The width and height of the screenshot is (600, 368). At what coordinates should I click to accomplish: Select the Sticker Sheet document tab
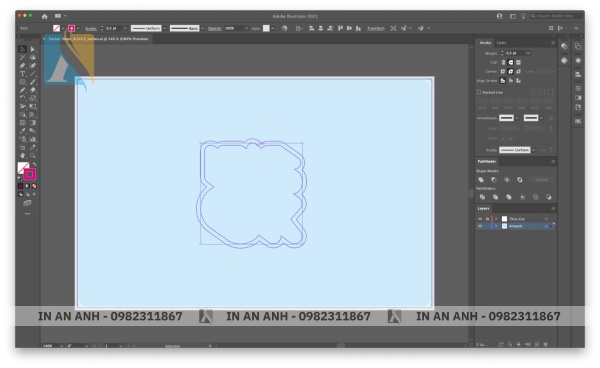(x=98, y=39)
